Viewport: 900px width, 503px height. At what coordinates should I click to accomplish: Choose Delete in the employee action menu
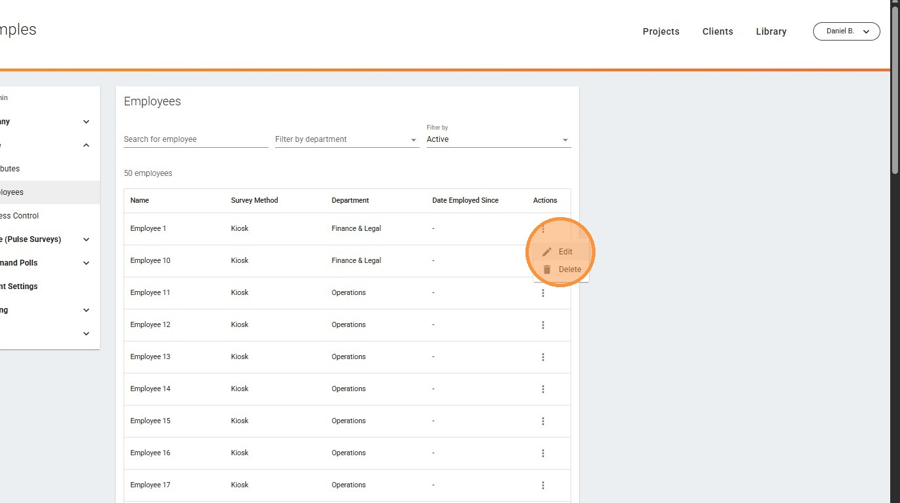tap(560, 269)
